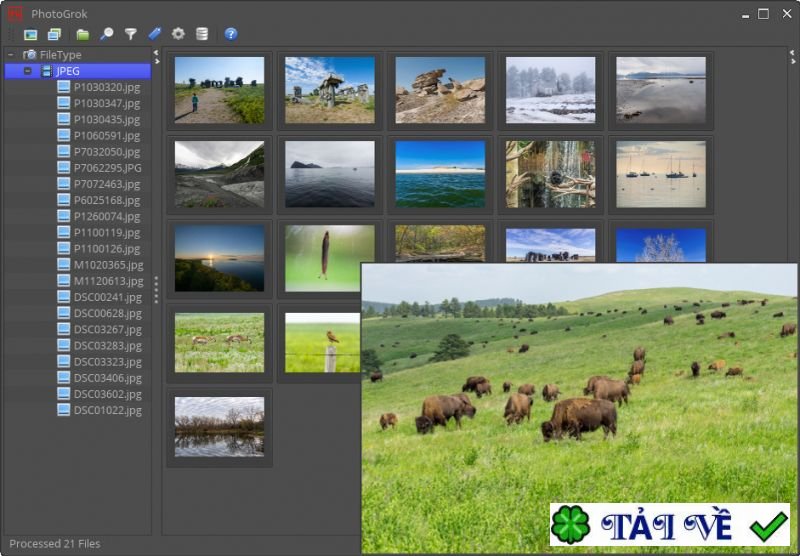The image size is (800, 556).
Task: Open settings with the gear icon
Action: click(x=178, y=34)
